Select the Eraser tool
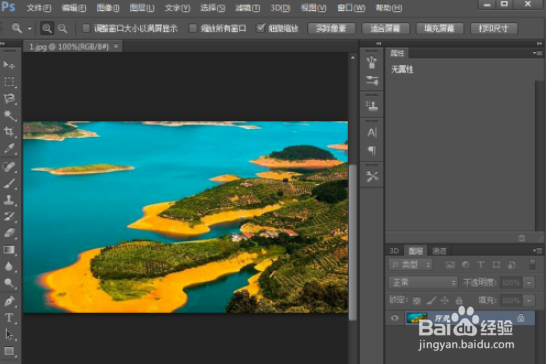Screen dimensions: 546x364 [9, 233]
